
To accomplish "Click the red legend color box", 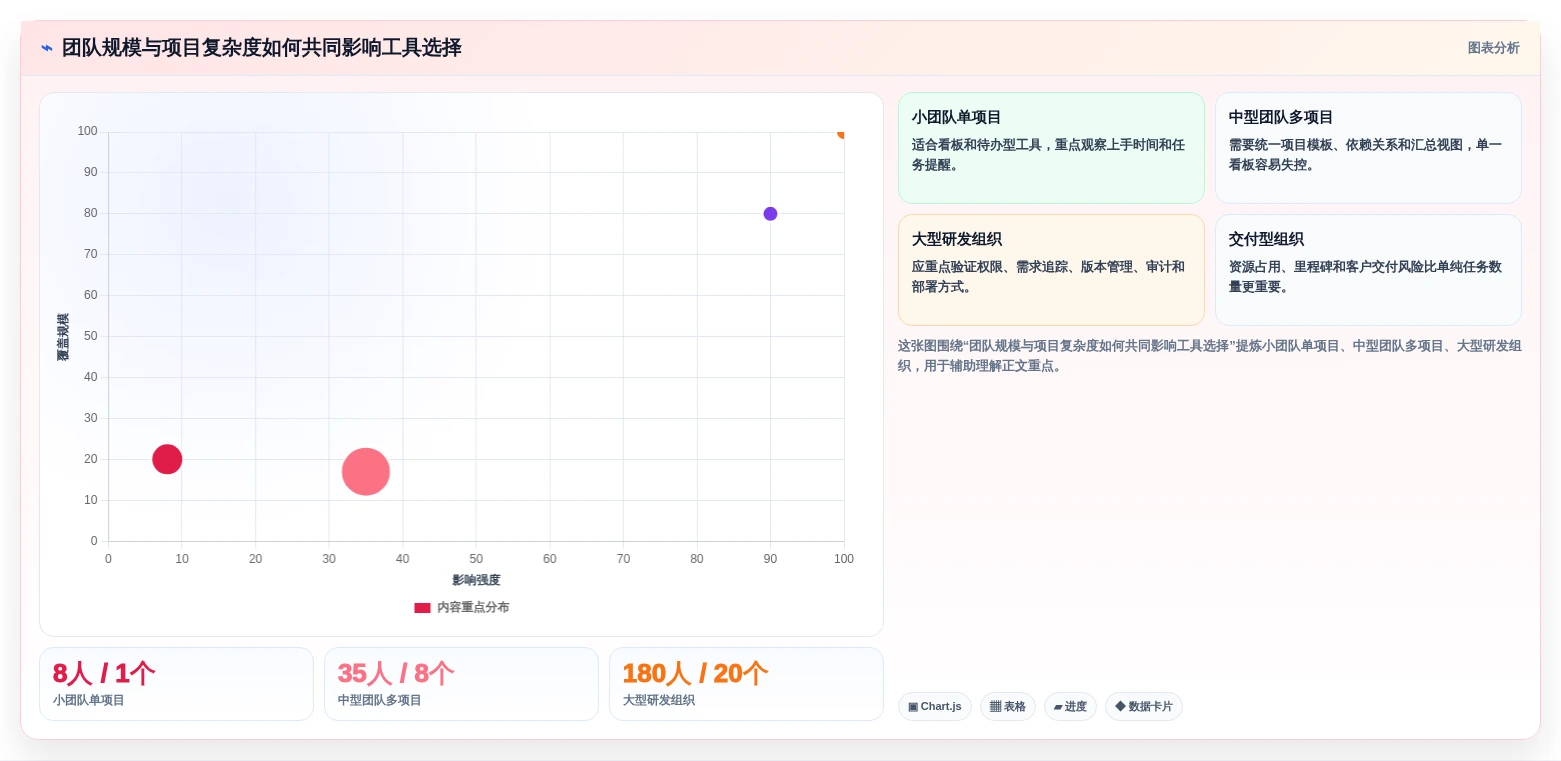I will pyautogui.click(x=422, y=608).
